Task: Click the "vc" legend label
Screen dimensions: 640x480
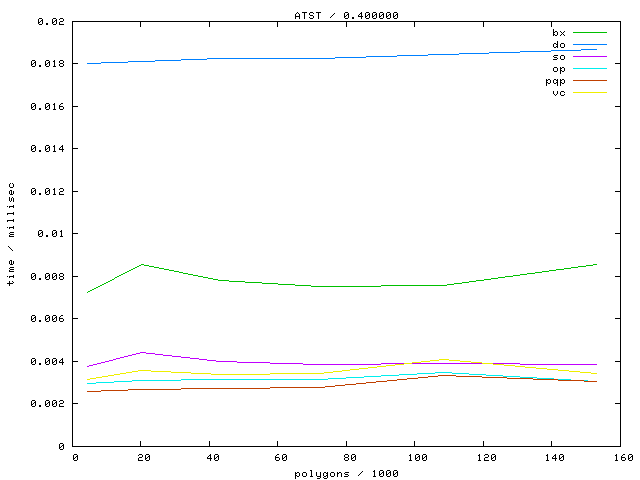Action: tap(558, 93)
